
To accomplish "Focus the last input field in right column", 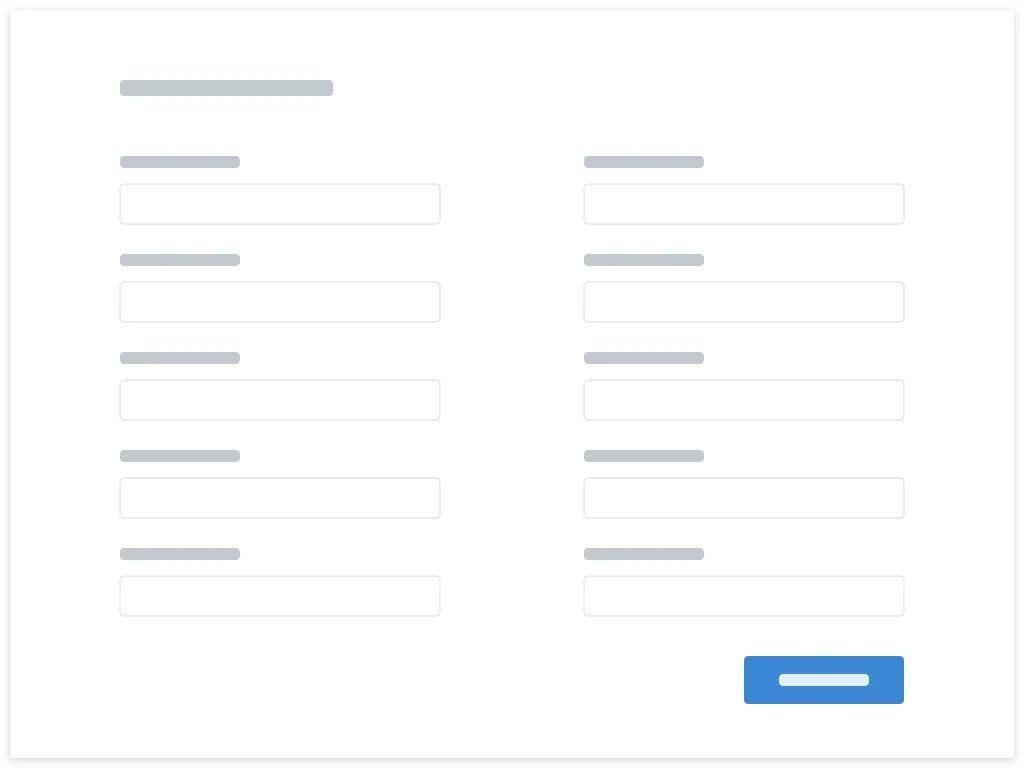I will pos(744,596).
